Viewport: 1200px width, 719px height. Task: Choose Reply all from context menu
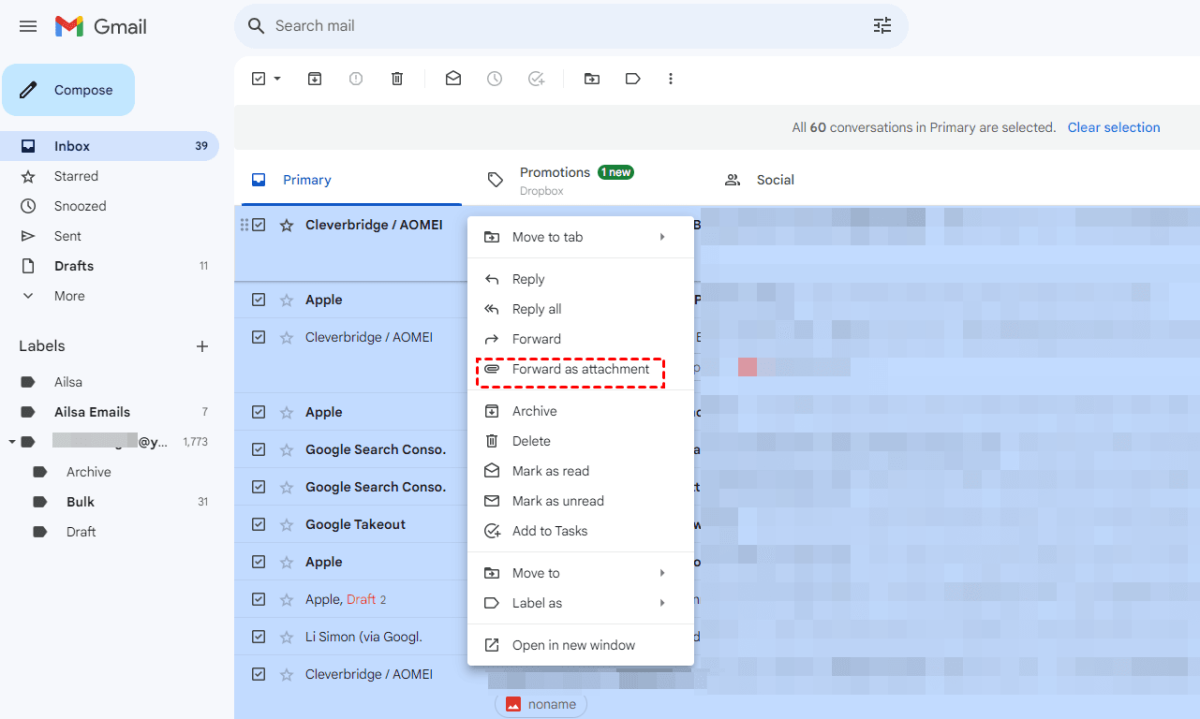(581, 309)
